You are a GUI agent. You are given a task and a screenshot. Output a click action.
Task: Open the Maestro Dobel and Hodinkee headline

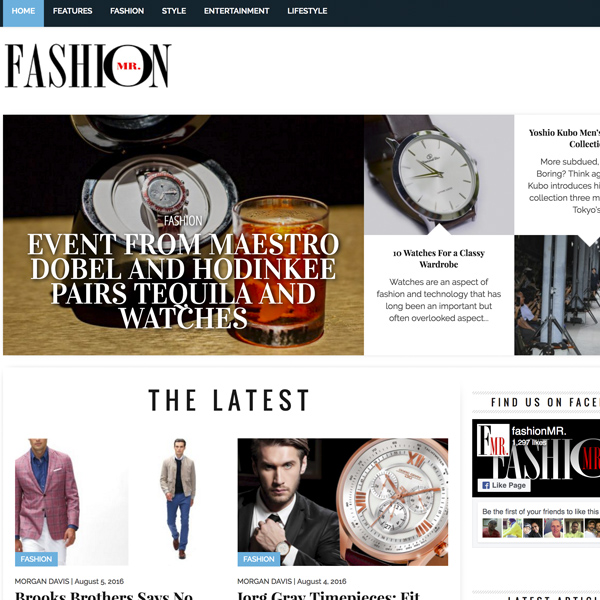click(183, 281)
